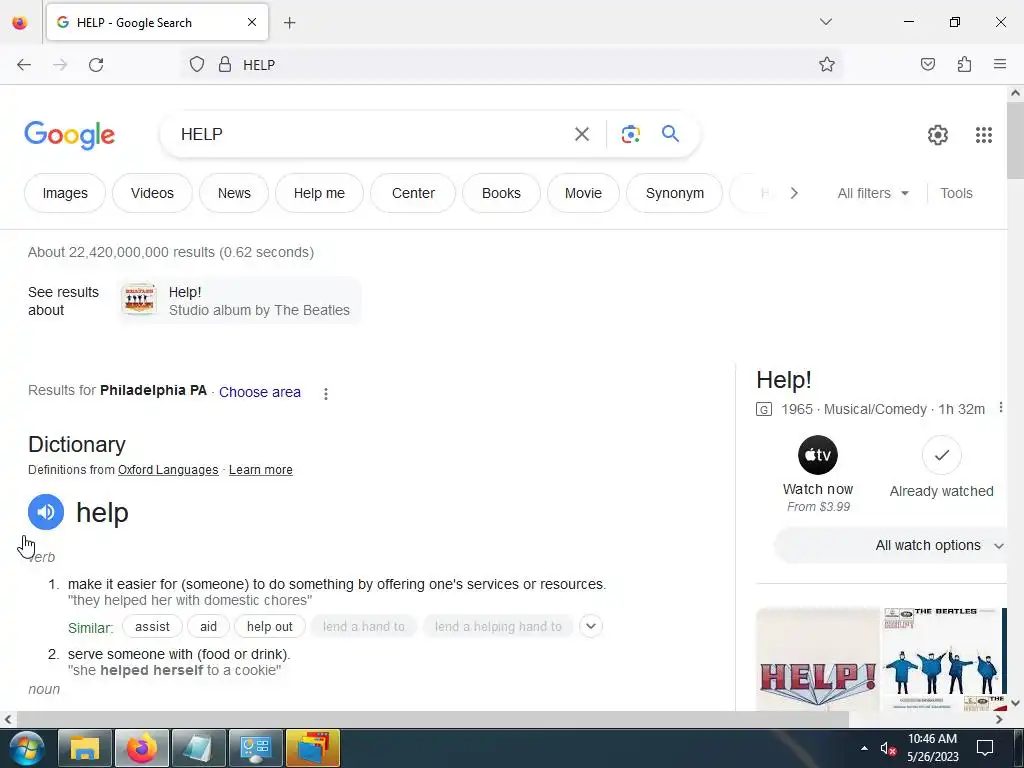1024x768 pixels.
Task: Show more search filter chips
Action: click(x=793, y=193)
